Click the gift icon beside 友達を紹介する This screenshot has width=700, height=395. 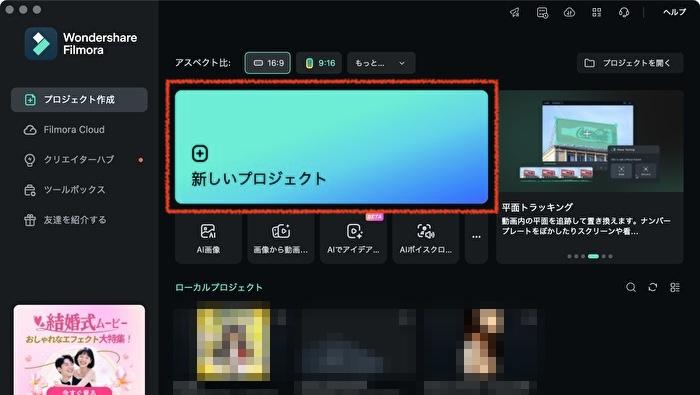coord(30,220)
